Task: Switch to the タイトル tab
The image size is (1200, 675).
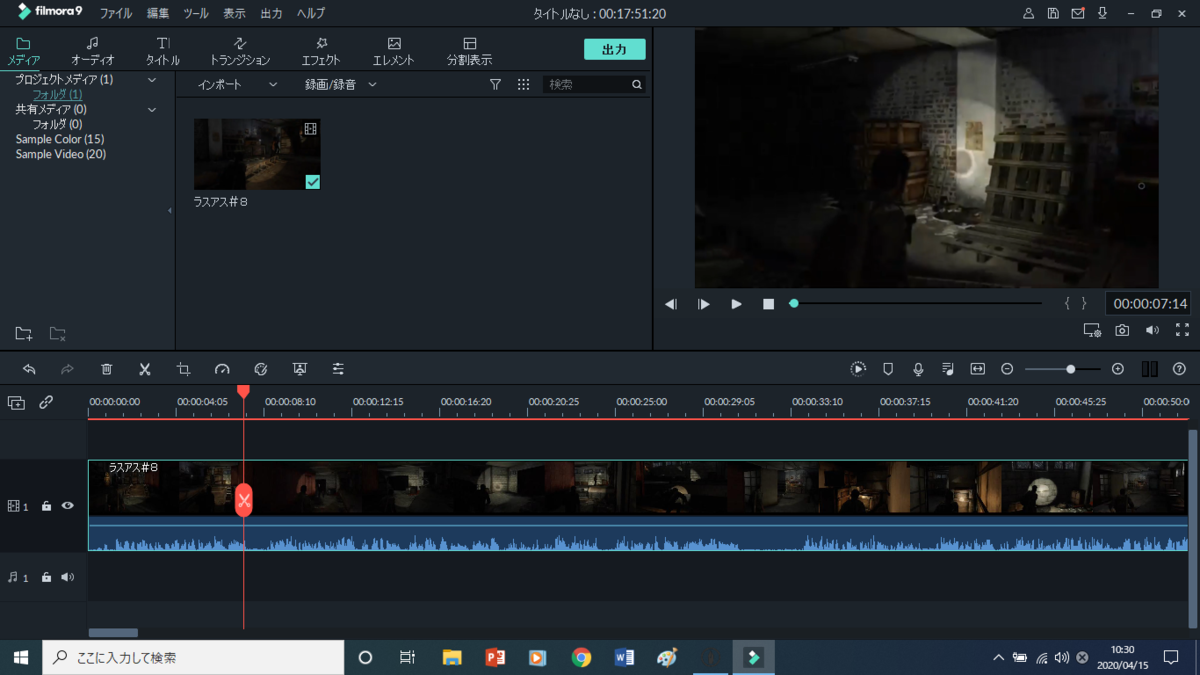Action: point(163,51)
